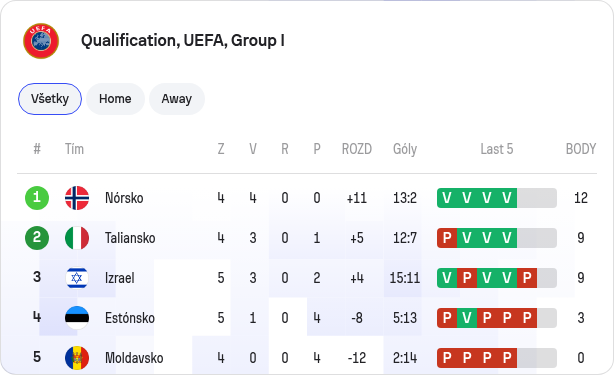This screenshot has width=614, height=375.
Task: Click the Norway flag icon
Action: [x=77, y=198]
